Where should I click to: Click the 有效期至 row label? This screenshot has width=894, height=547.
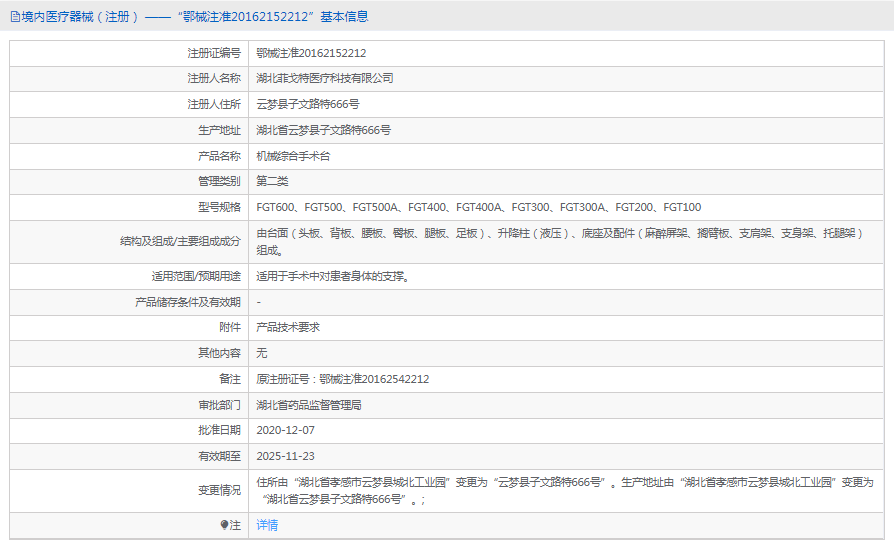tap(220, 456)
